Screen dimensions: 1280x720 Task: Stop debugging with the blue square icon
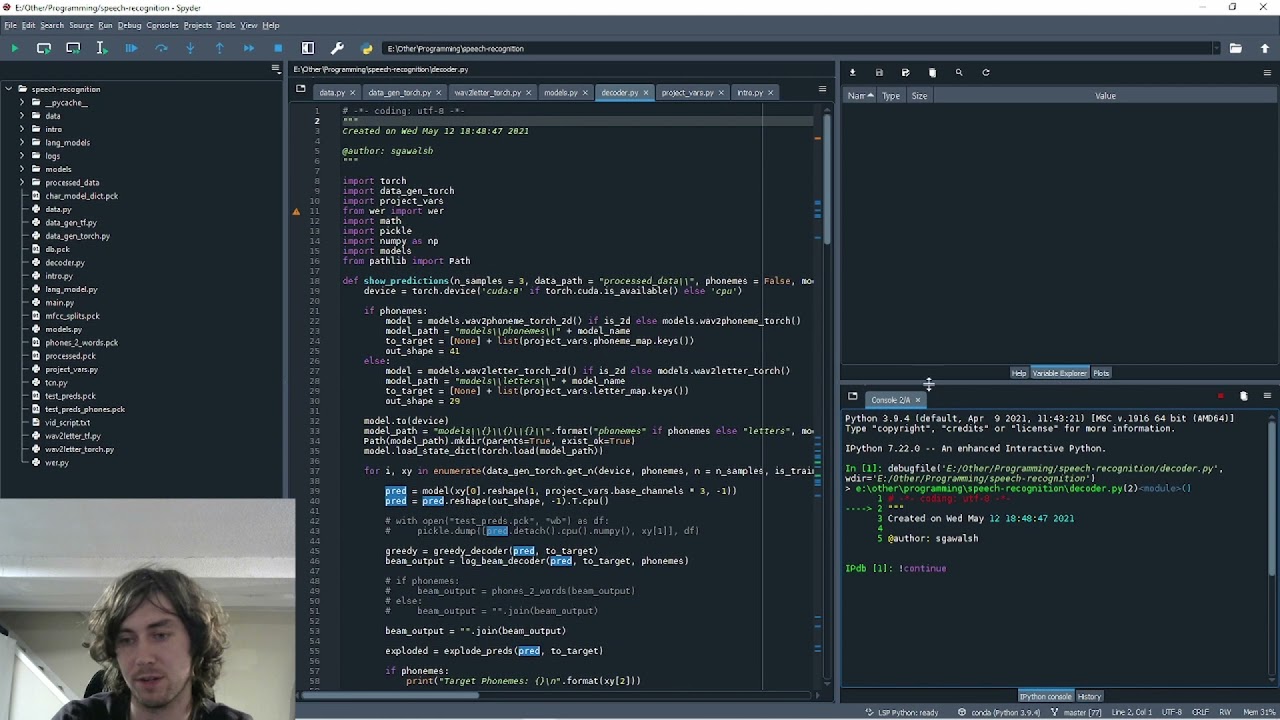(x=278, y=48)
